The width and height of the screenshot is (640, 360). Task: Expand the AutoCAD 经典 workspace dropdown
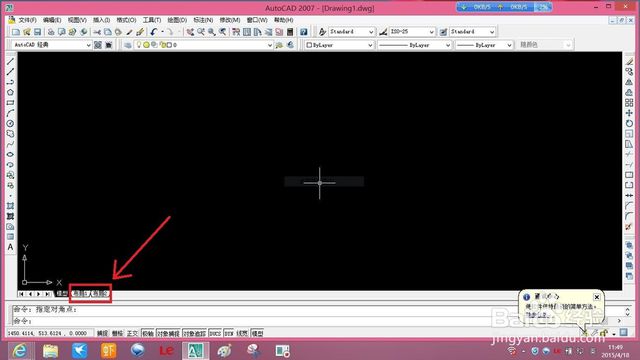click(x=51, y=45)
